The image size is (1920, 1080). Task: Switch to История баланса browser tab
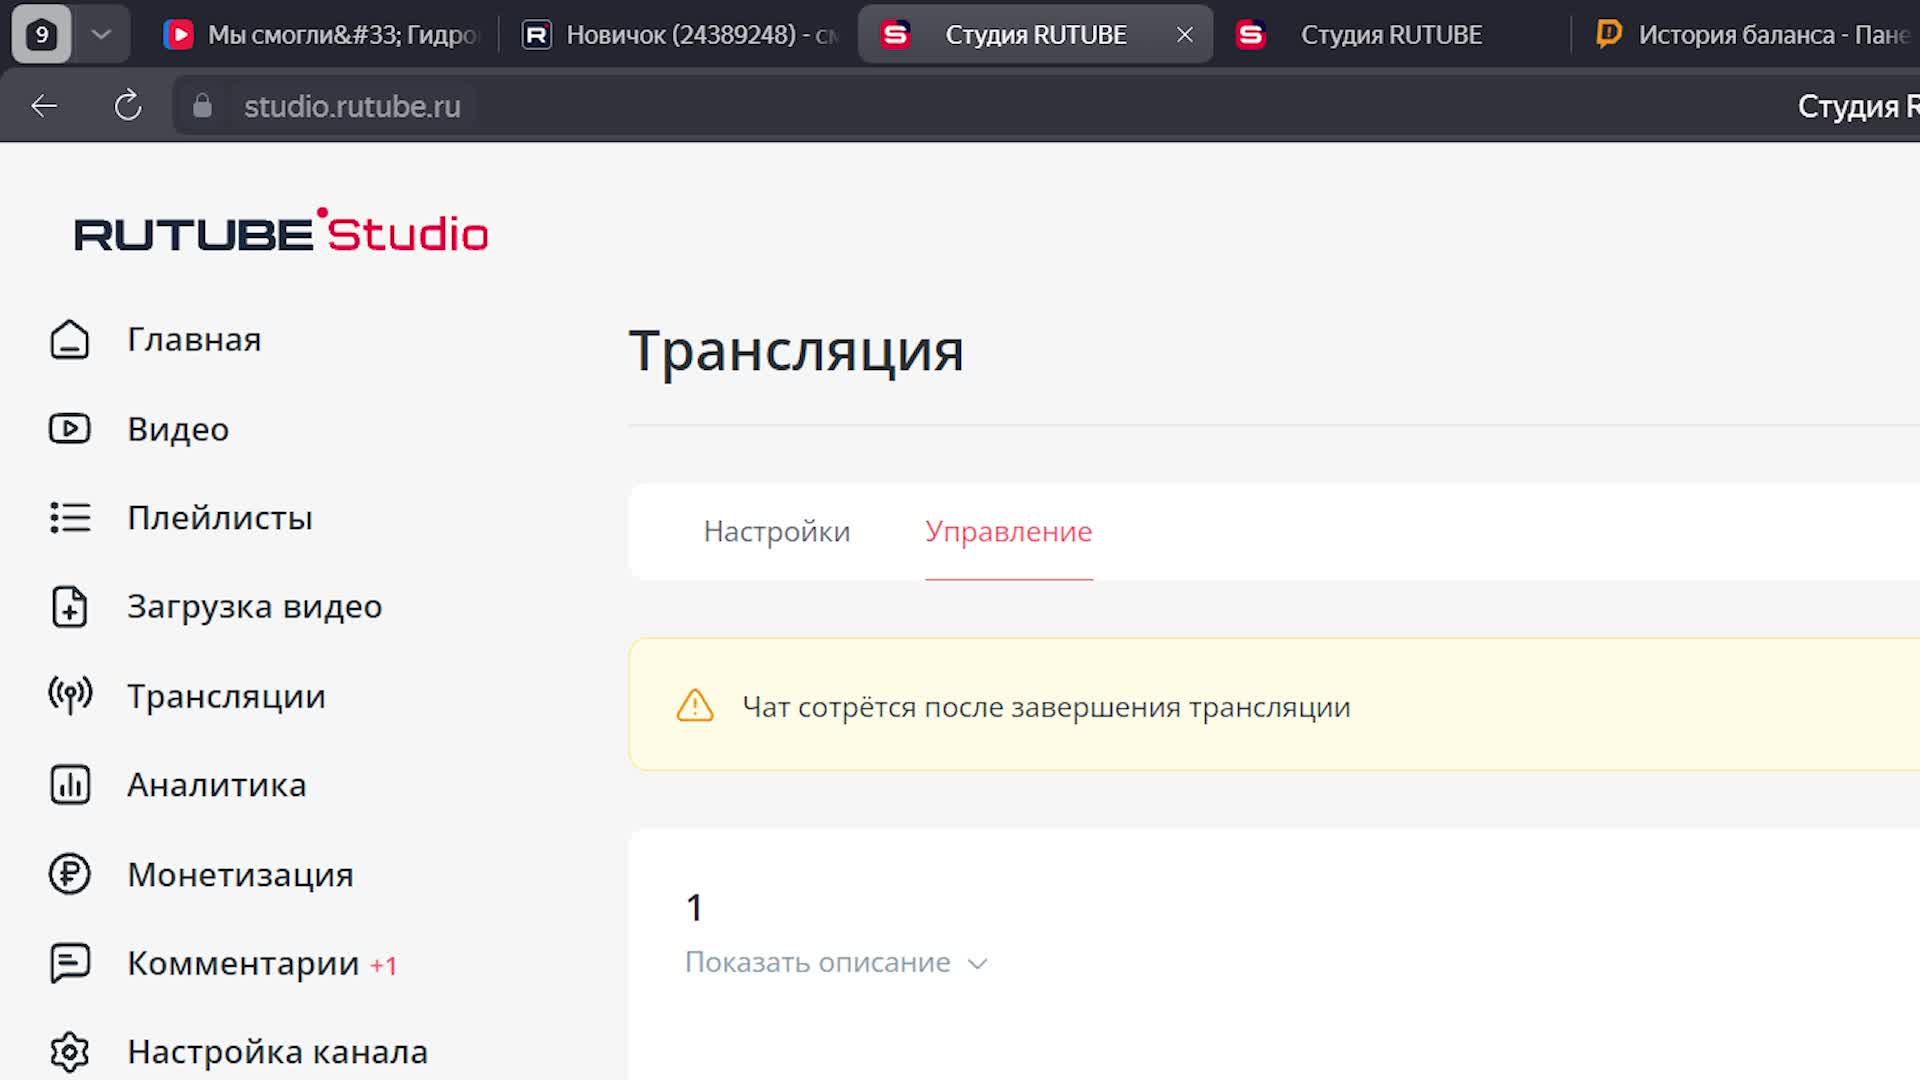pyautogui.click(x=1750, y=35)
